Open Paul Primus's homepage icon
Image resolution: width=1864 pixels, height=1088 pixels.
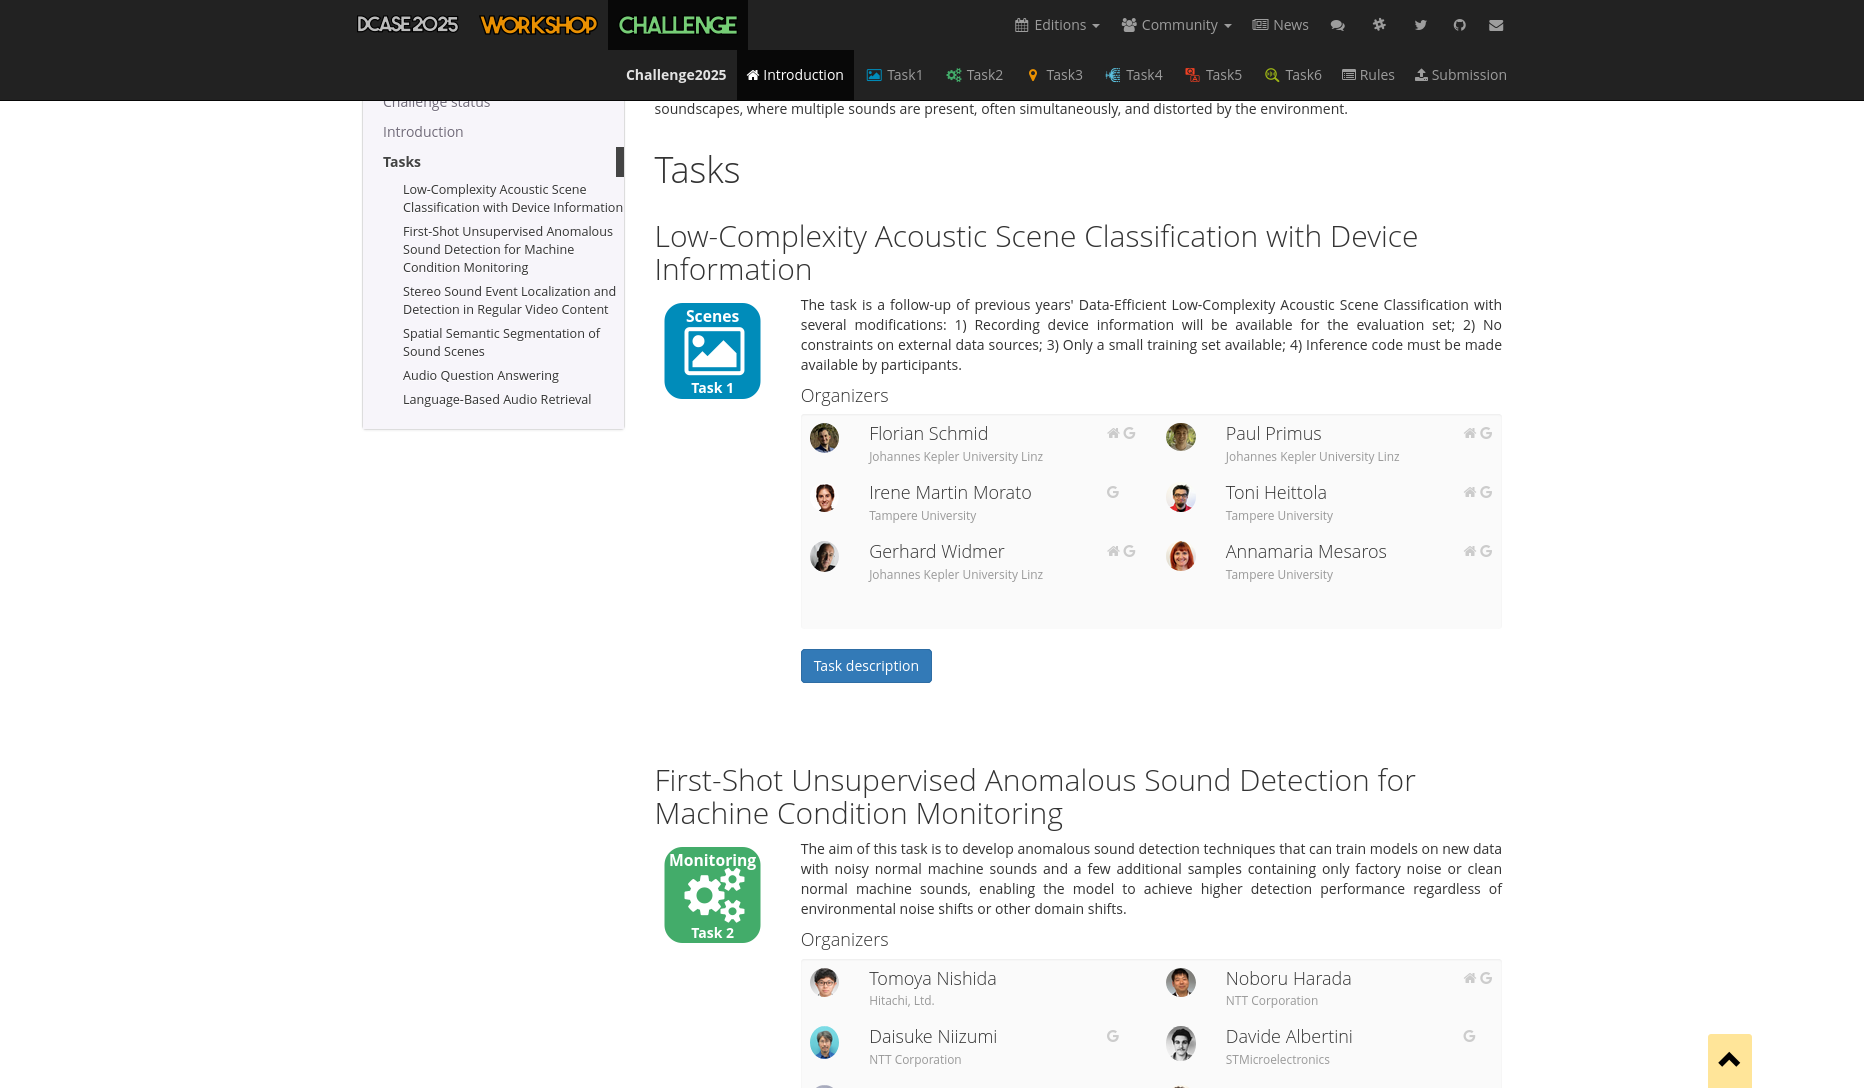(1470, 433)
